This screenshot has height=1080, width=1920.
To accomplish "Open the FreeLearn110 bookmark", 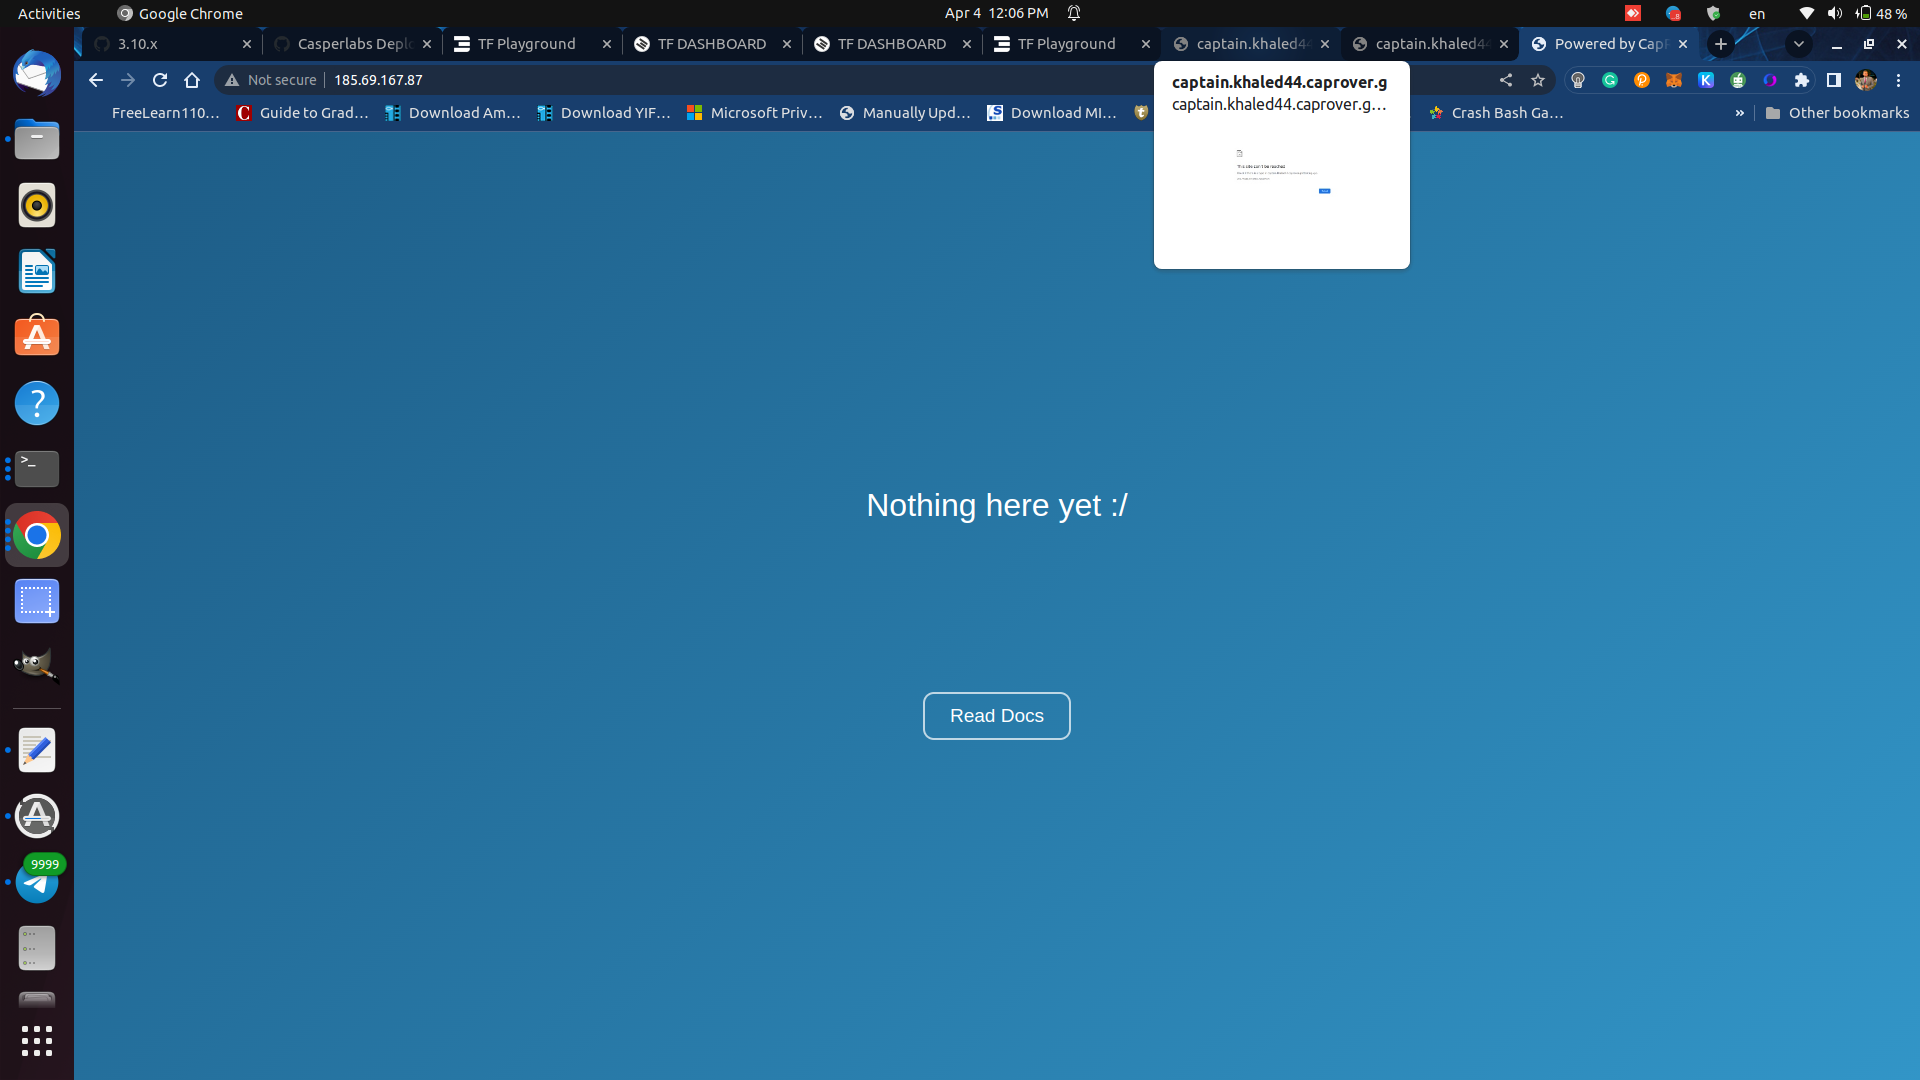I will coord(166,113).
